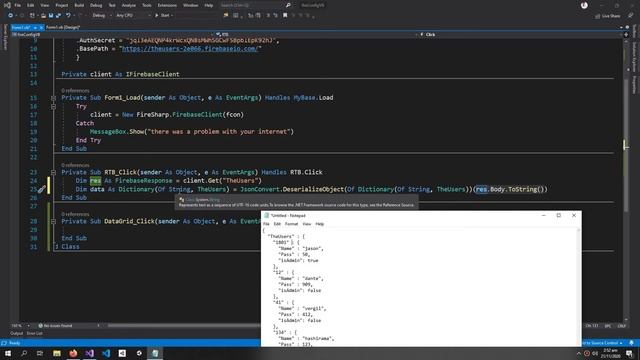
Task: Click the bookmark toolbar icon
Action: pos(285,16)
